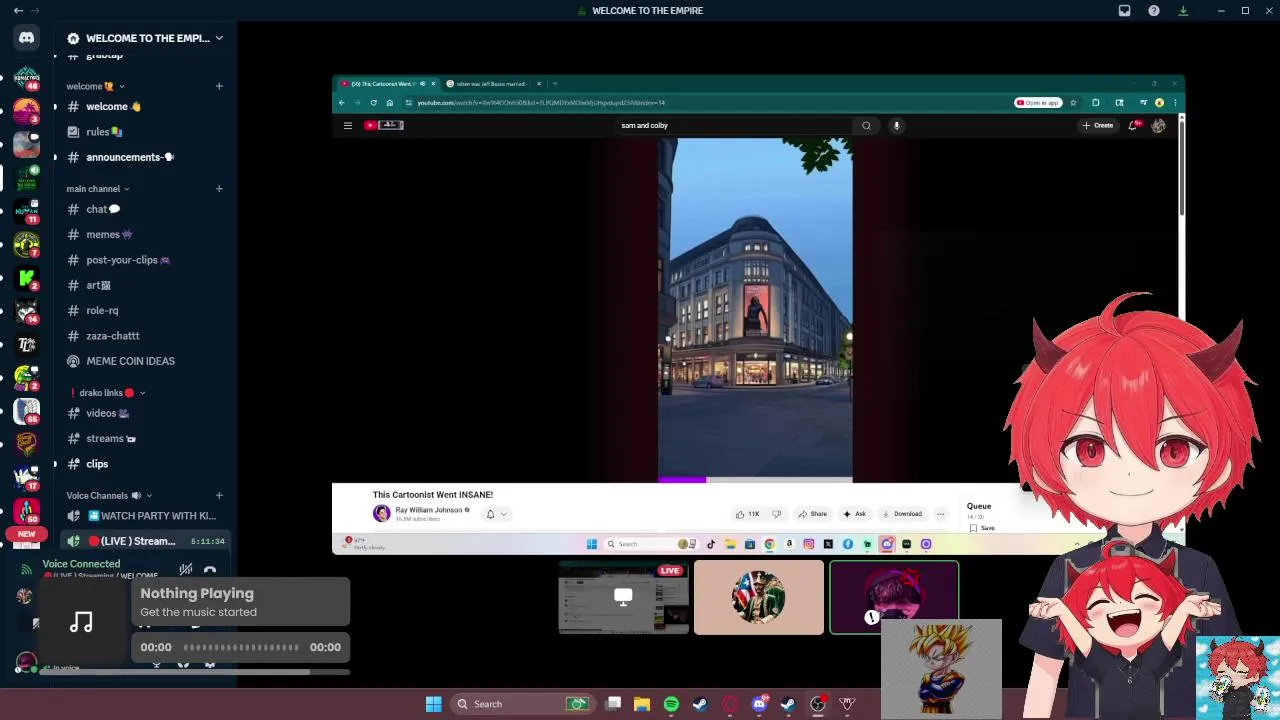Click the Ask button under video
The width and height of the screenshot is (1280, 720).
click(x=855, y=514)
